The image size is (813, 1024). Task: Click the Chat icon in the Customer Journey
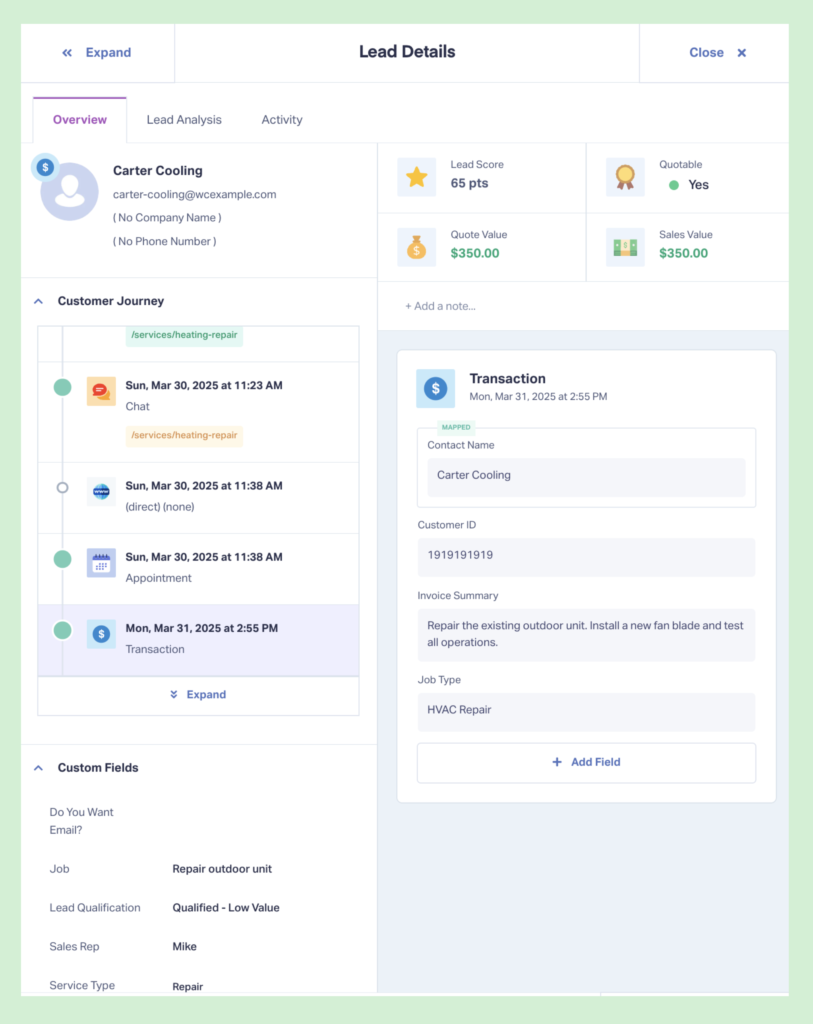coord(101,391)
